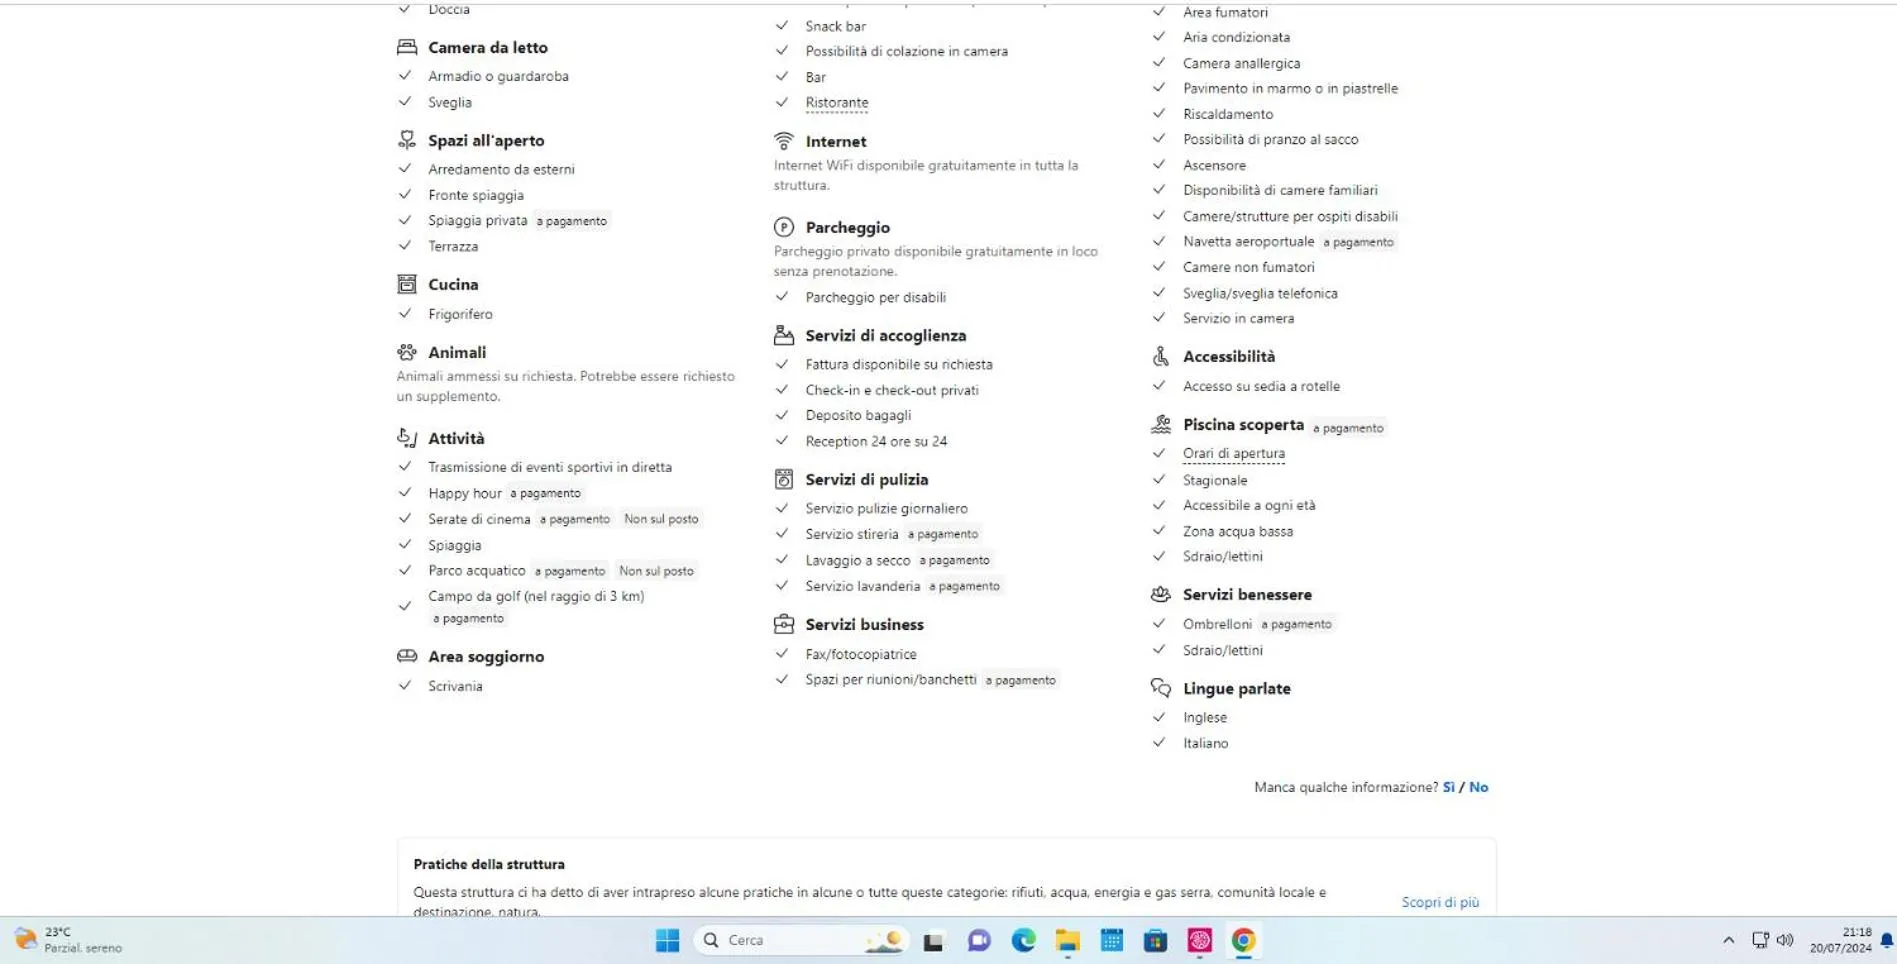Click Sì for missing information
The width and height of the screenshot is (1897, 964).
click(1447, 787)
